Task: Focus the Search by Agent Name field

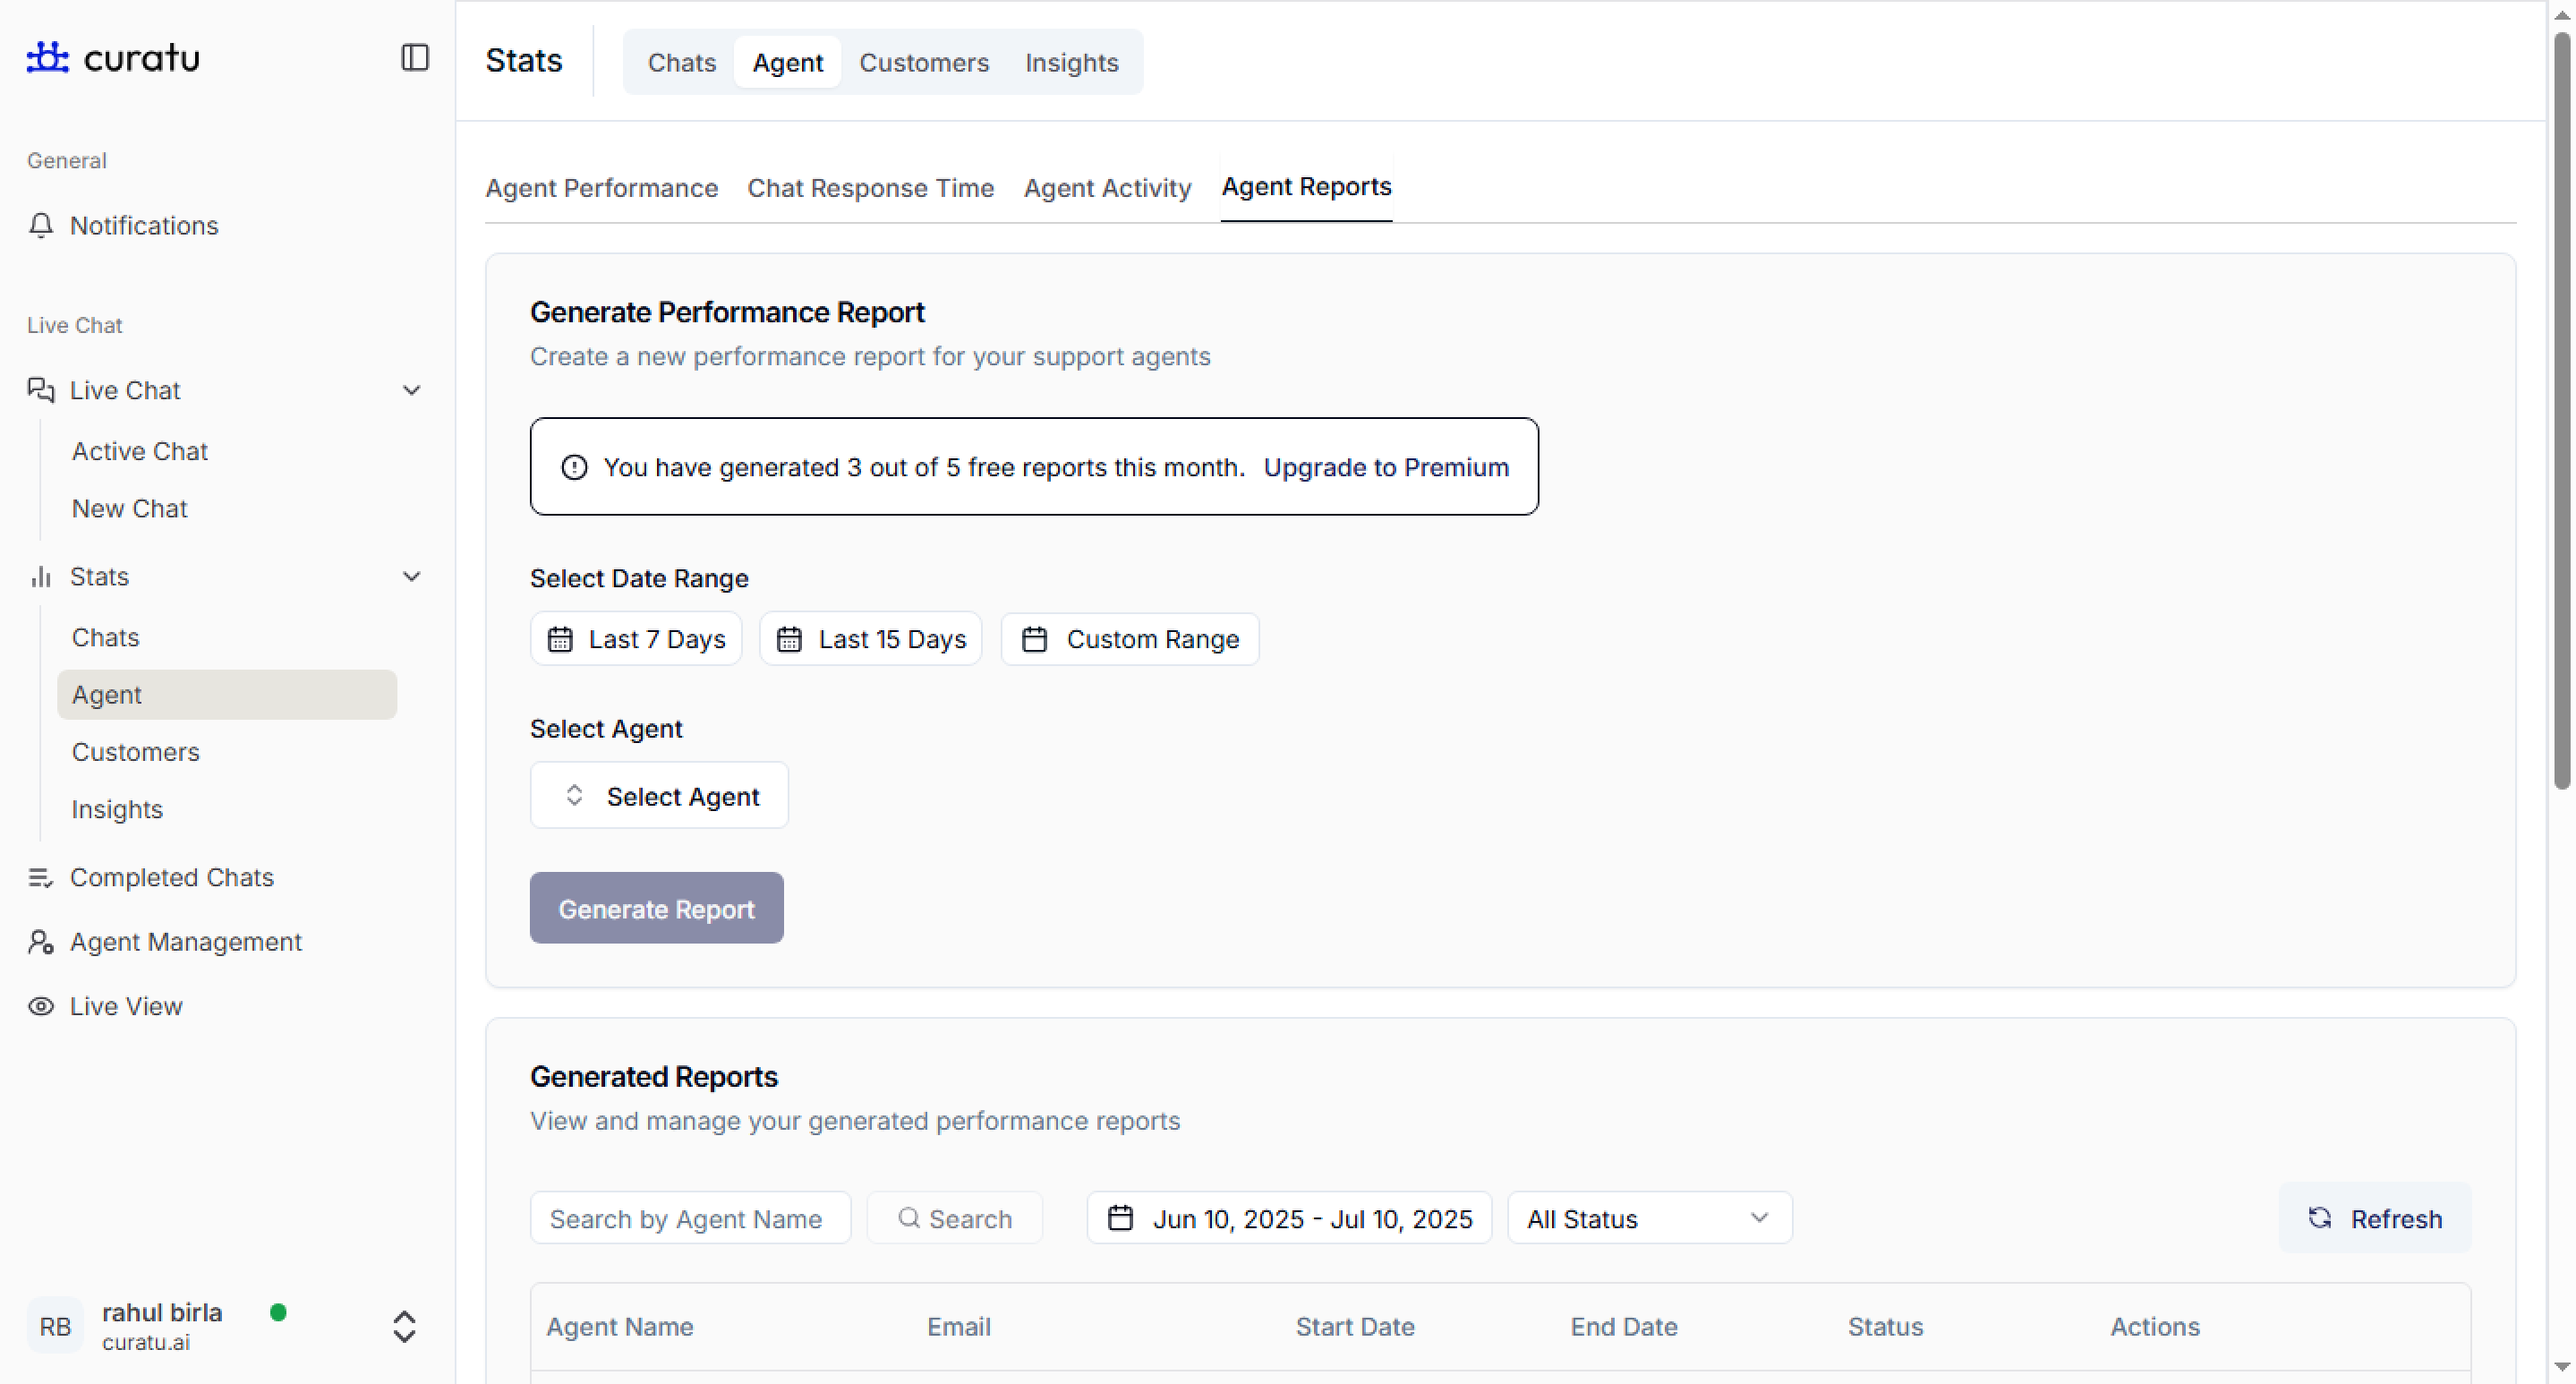Action: 689,1218
